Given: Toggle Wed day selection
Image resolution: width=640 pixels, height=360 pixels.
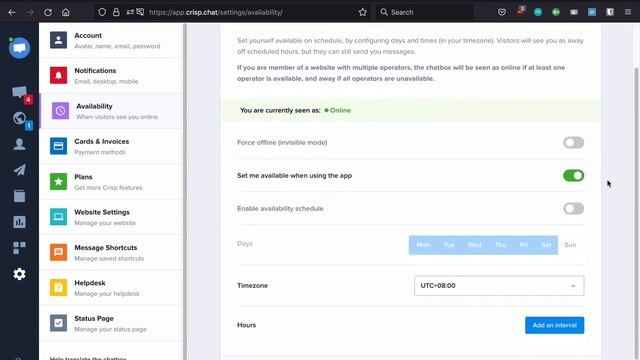Looking at the screenshot, I should click(x=475, y=245).
